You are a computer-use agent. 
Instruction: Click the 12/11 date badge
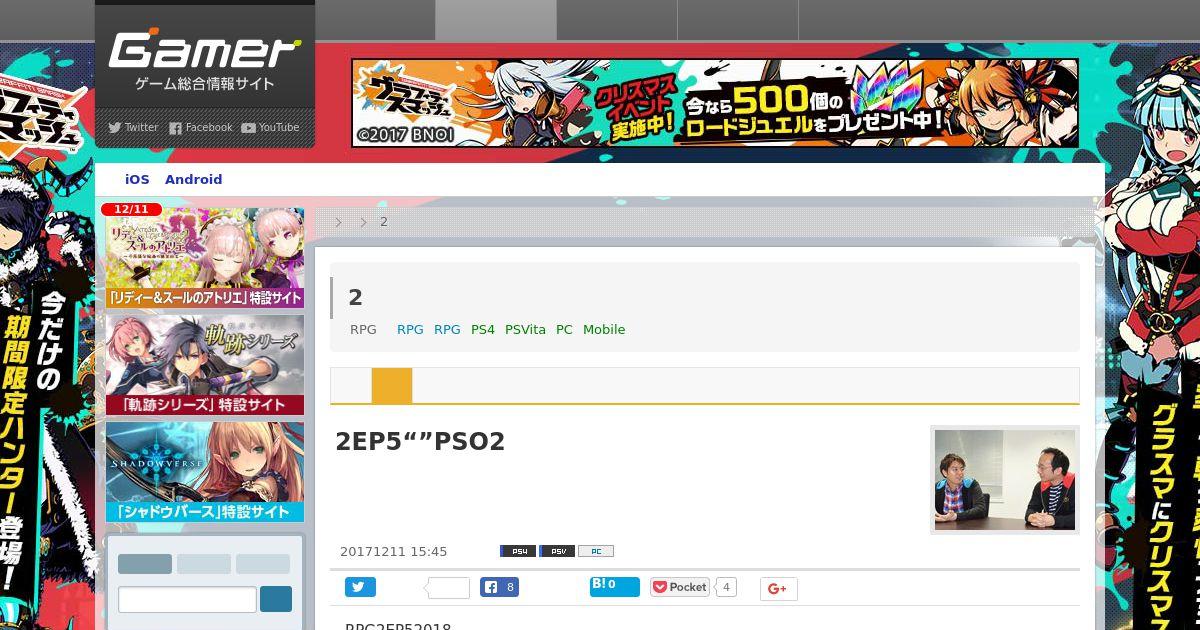(131, 209)
